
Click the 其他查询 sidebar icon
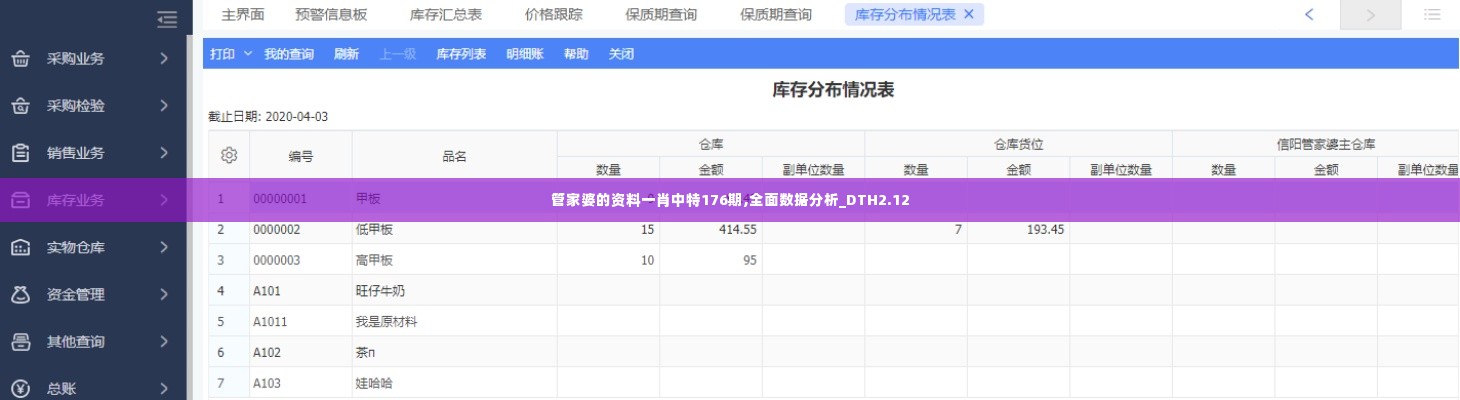click(x=20, y=342)
